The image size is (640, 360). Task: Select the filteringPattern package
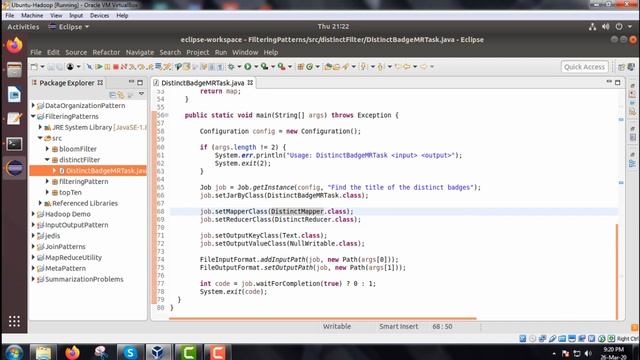[x=84, y=181]
